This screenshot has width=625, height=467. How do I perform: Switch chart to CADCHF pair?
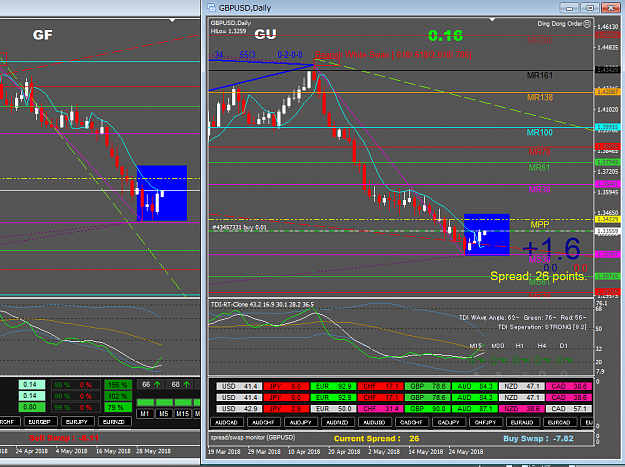pyautogui.click(x=411, y=422)
